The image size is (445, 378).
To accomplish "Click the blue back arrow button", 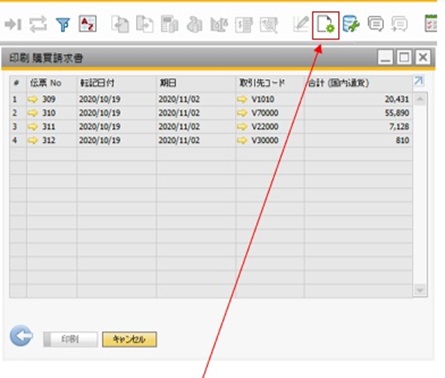I will (x=21, y=336).
